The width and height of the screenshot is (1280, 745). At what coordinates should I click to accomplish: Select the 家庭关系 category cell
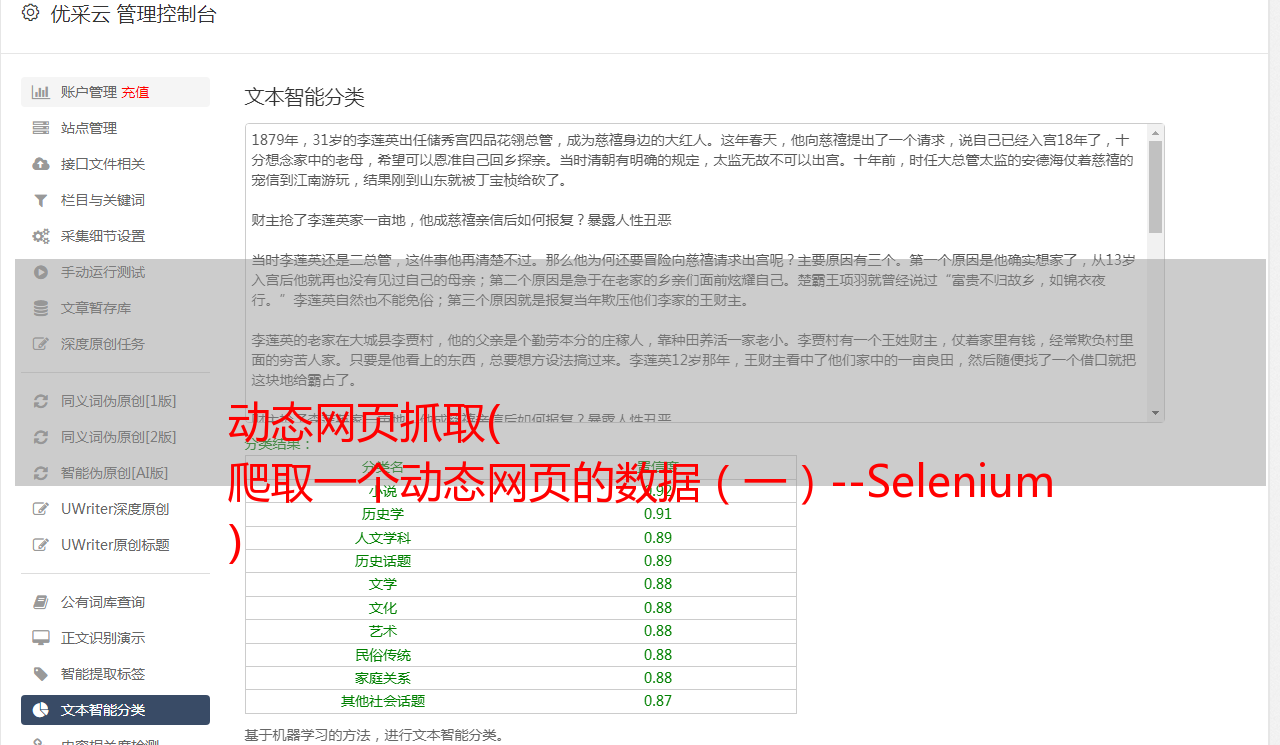383,678
